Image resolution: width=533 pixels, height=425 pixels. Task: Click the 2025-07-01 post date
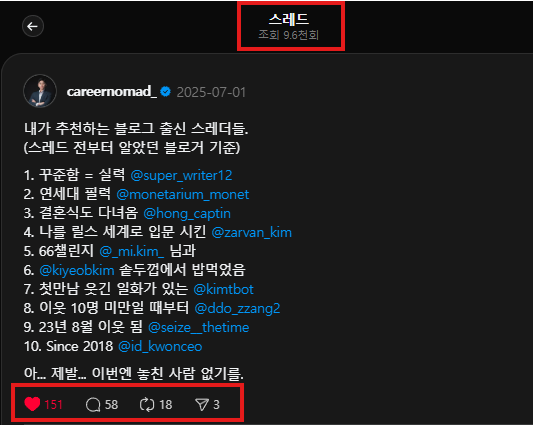tap(211, 92)
